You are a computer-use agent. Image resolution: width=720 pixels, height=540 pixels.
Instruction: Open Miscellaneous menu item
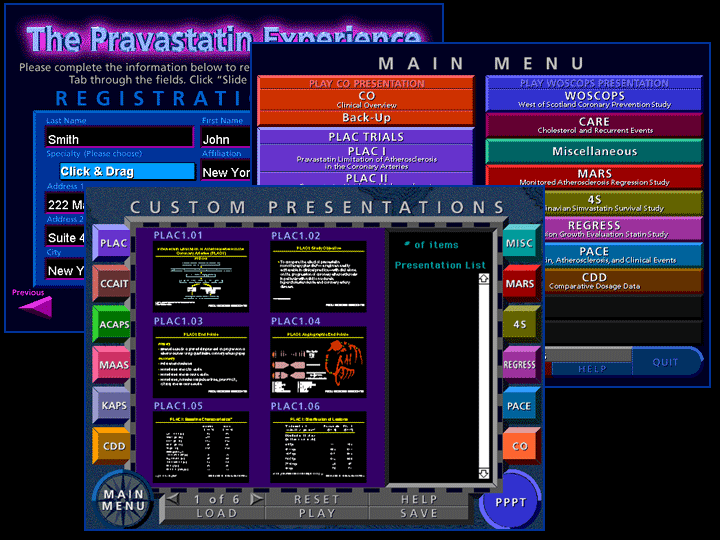[x=594, y=151]
